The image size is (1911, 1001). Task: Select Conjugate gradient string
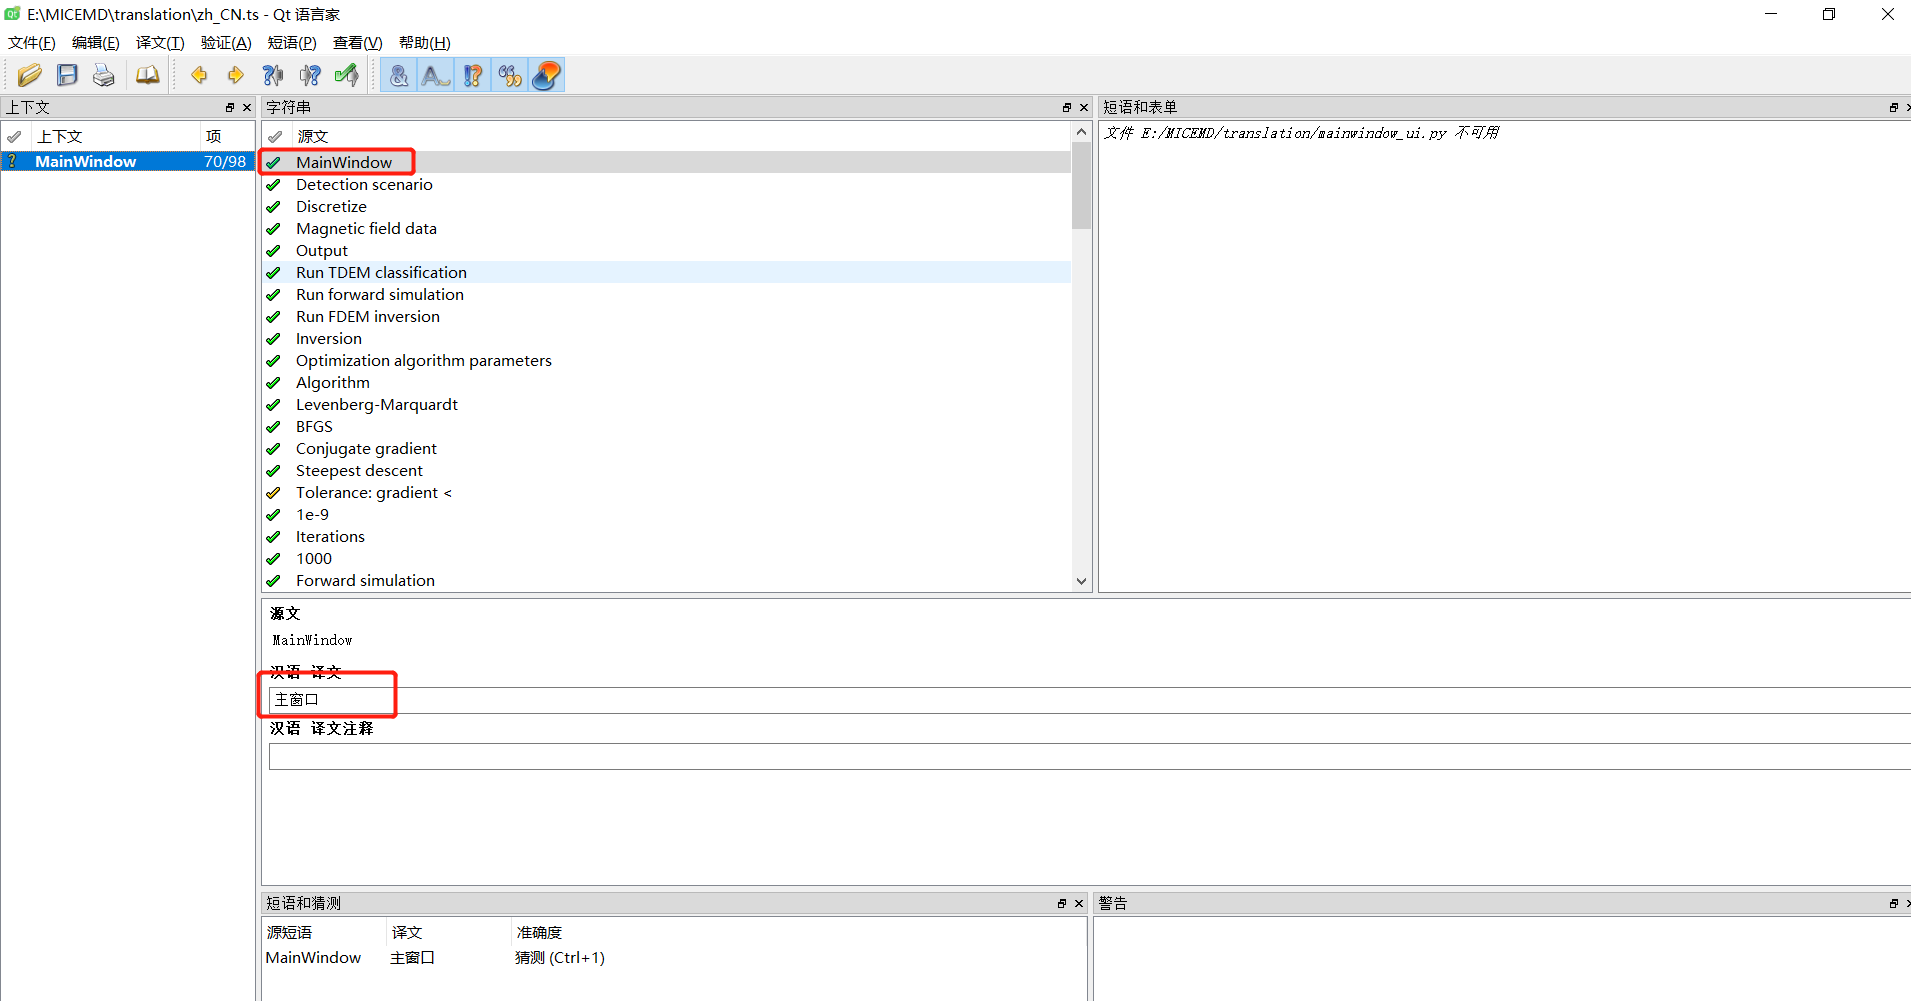[x=667, y=448]
